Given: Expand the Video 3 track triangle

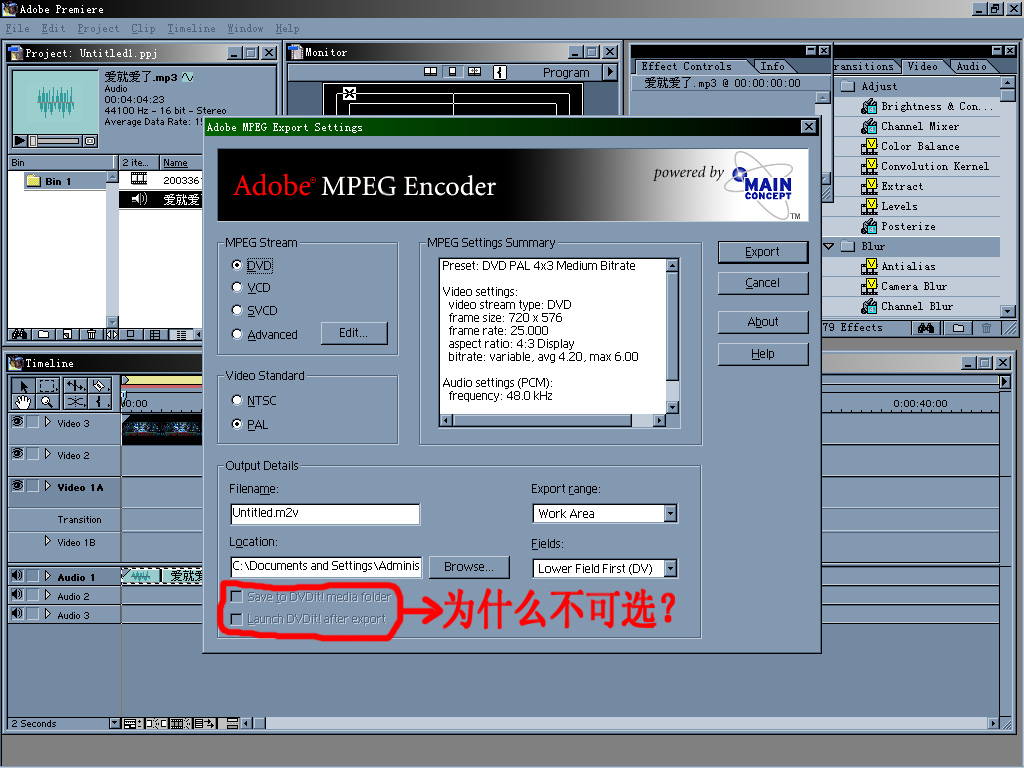Looking at the screenshot, I should [48, 423].
